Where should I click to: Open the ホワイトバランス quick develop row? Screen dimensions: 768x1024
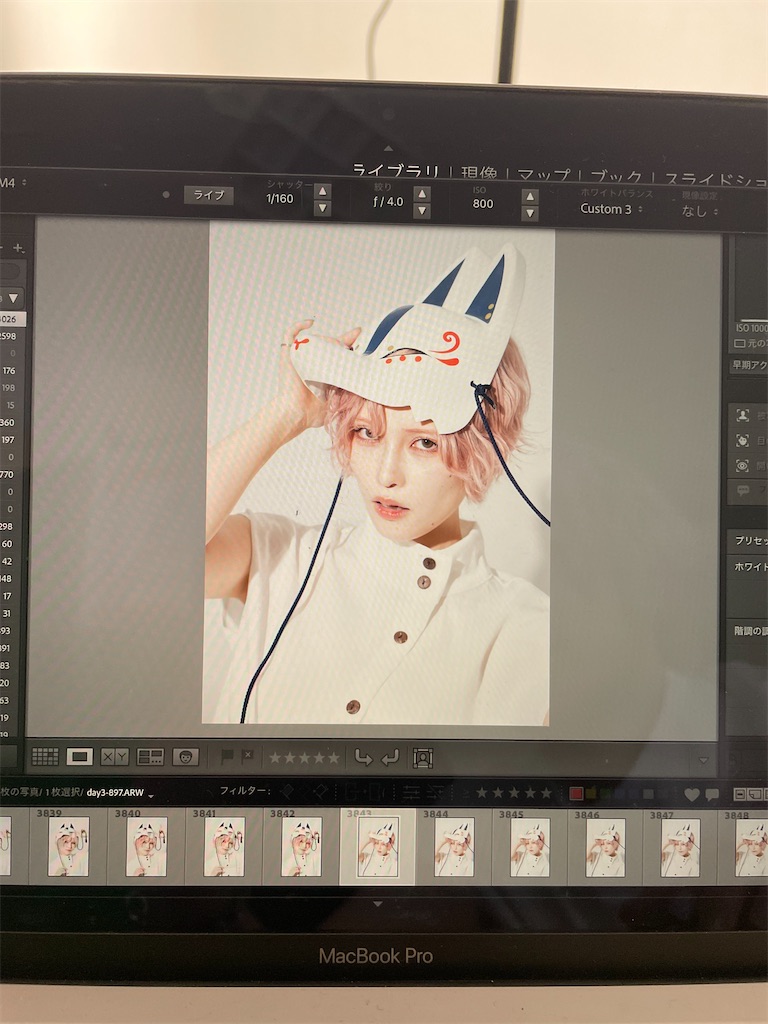(x=749, y=567)
